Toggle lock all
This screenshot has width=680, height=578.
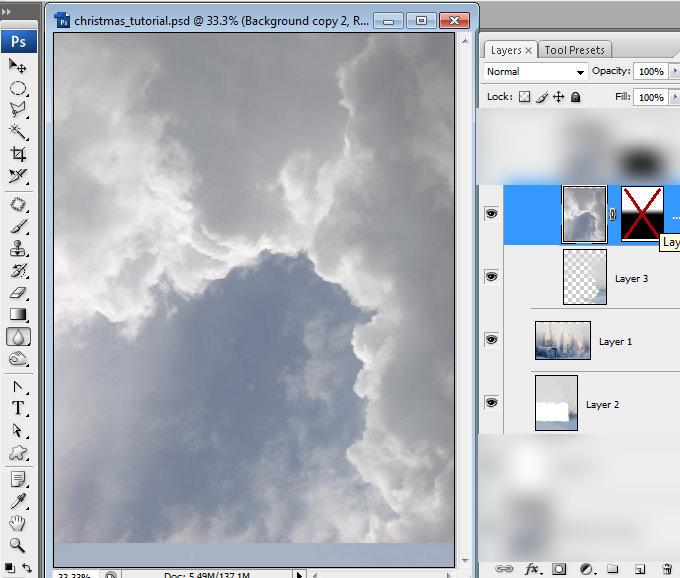tap(575, 97)
